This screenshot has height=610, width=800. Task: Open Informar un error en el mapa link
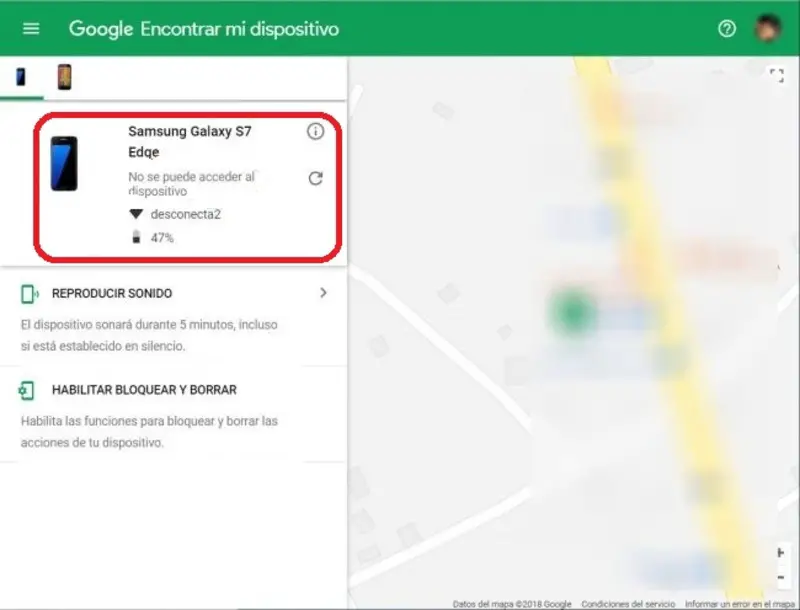point(740,604)
